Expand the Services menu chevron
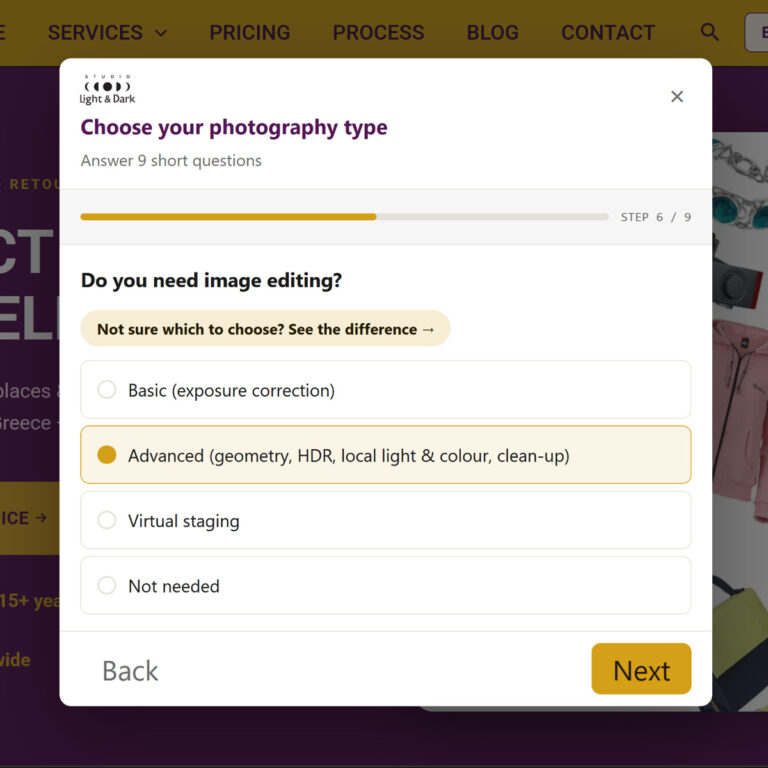The height and width of the screenshot is (768, 768). coord(161,33)
